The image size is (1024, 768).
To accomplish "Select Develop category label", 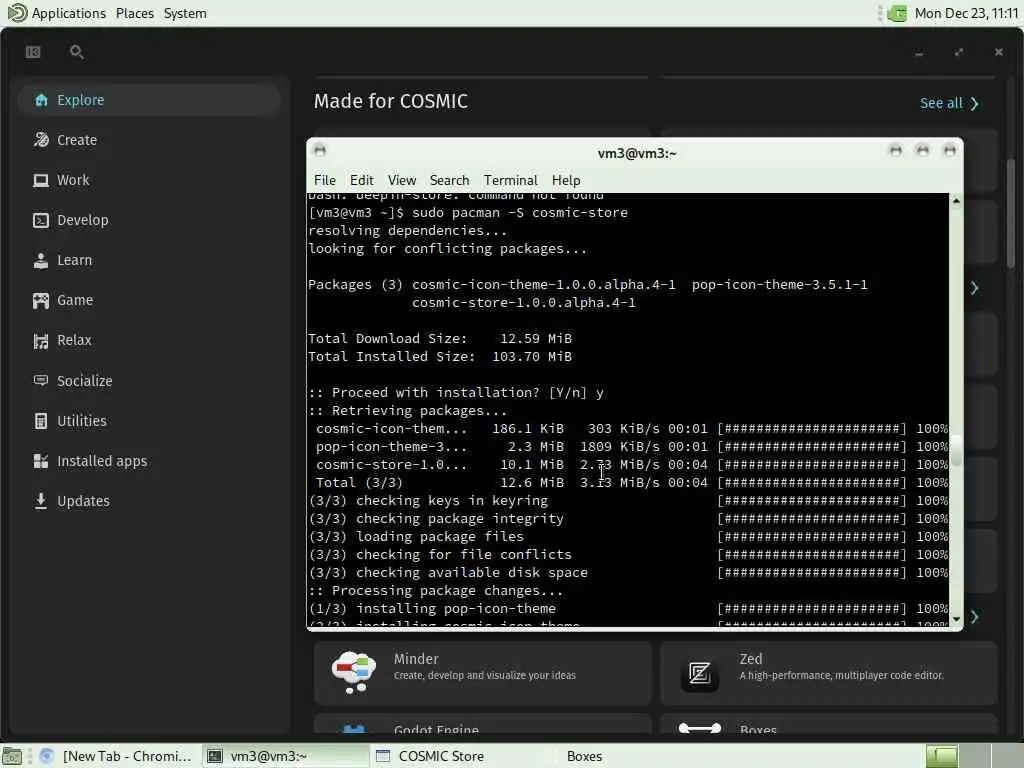I will tap(83, 220).
